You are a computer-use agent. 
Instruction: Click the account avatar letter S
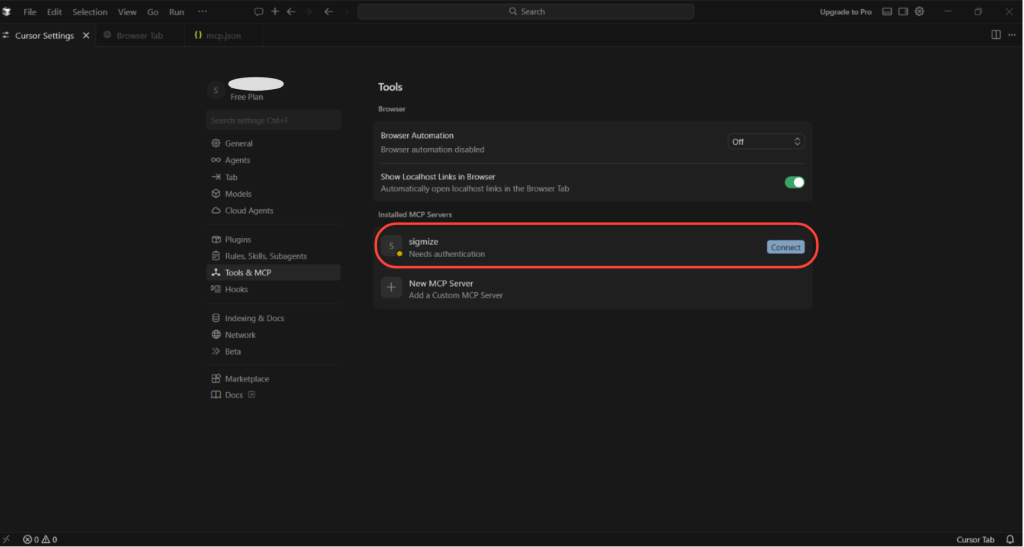[x=216, y=90]
